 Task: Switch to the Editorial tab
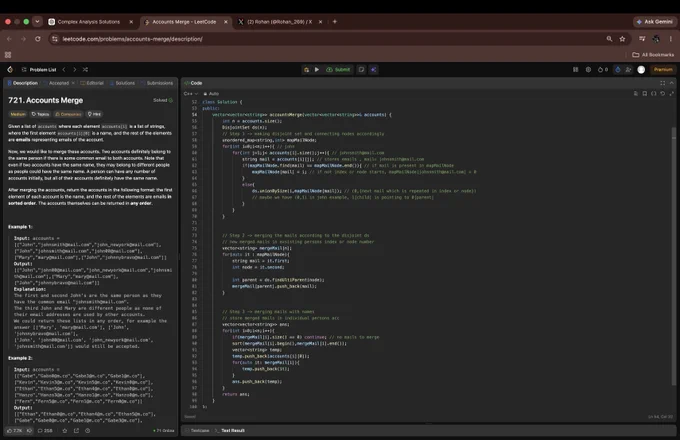pyautogui.click(x=92, y=83)
